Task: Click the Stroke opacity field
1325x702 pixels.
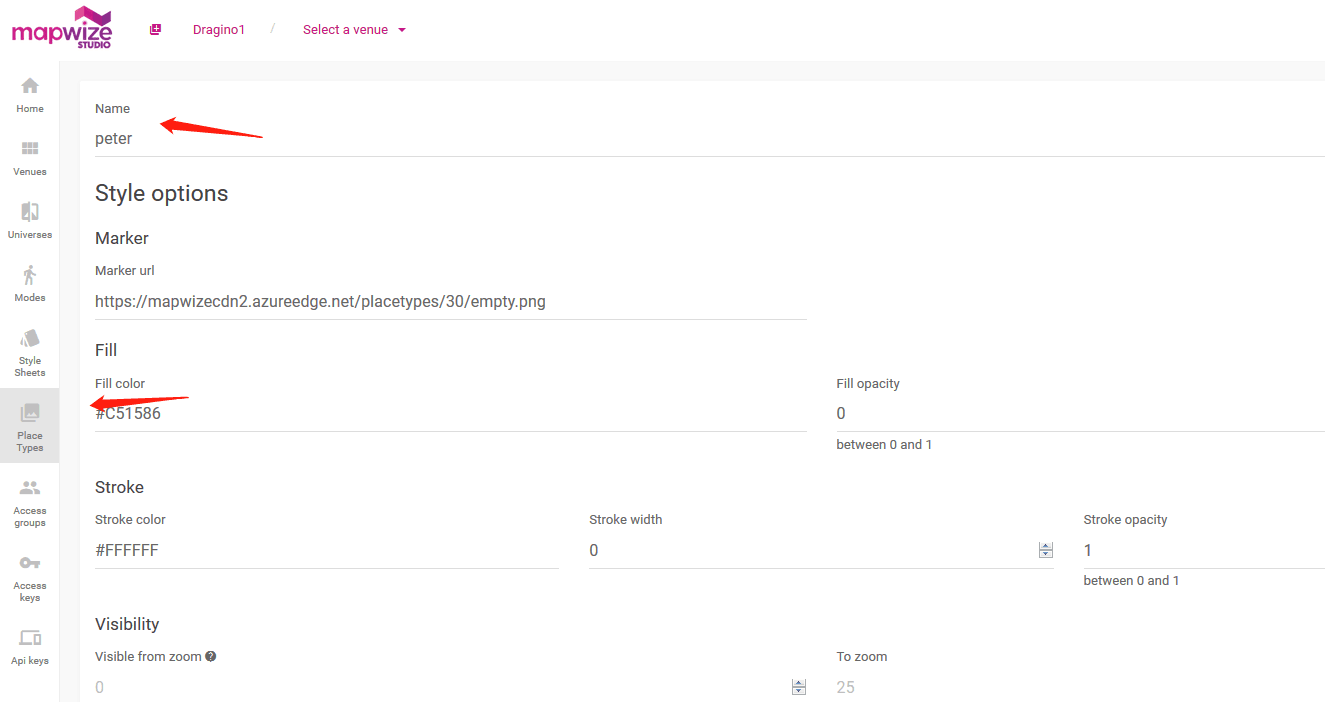Action: pyautogui.click(x=1204, y=550)
